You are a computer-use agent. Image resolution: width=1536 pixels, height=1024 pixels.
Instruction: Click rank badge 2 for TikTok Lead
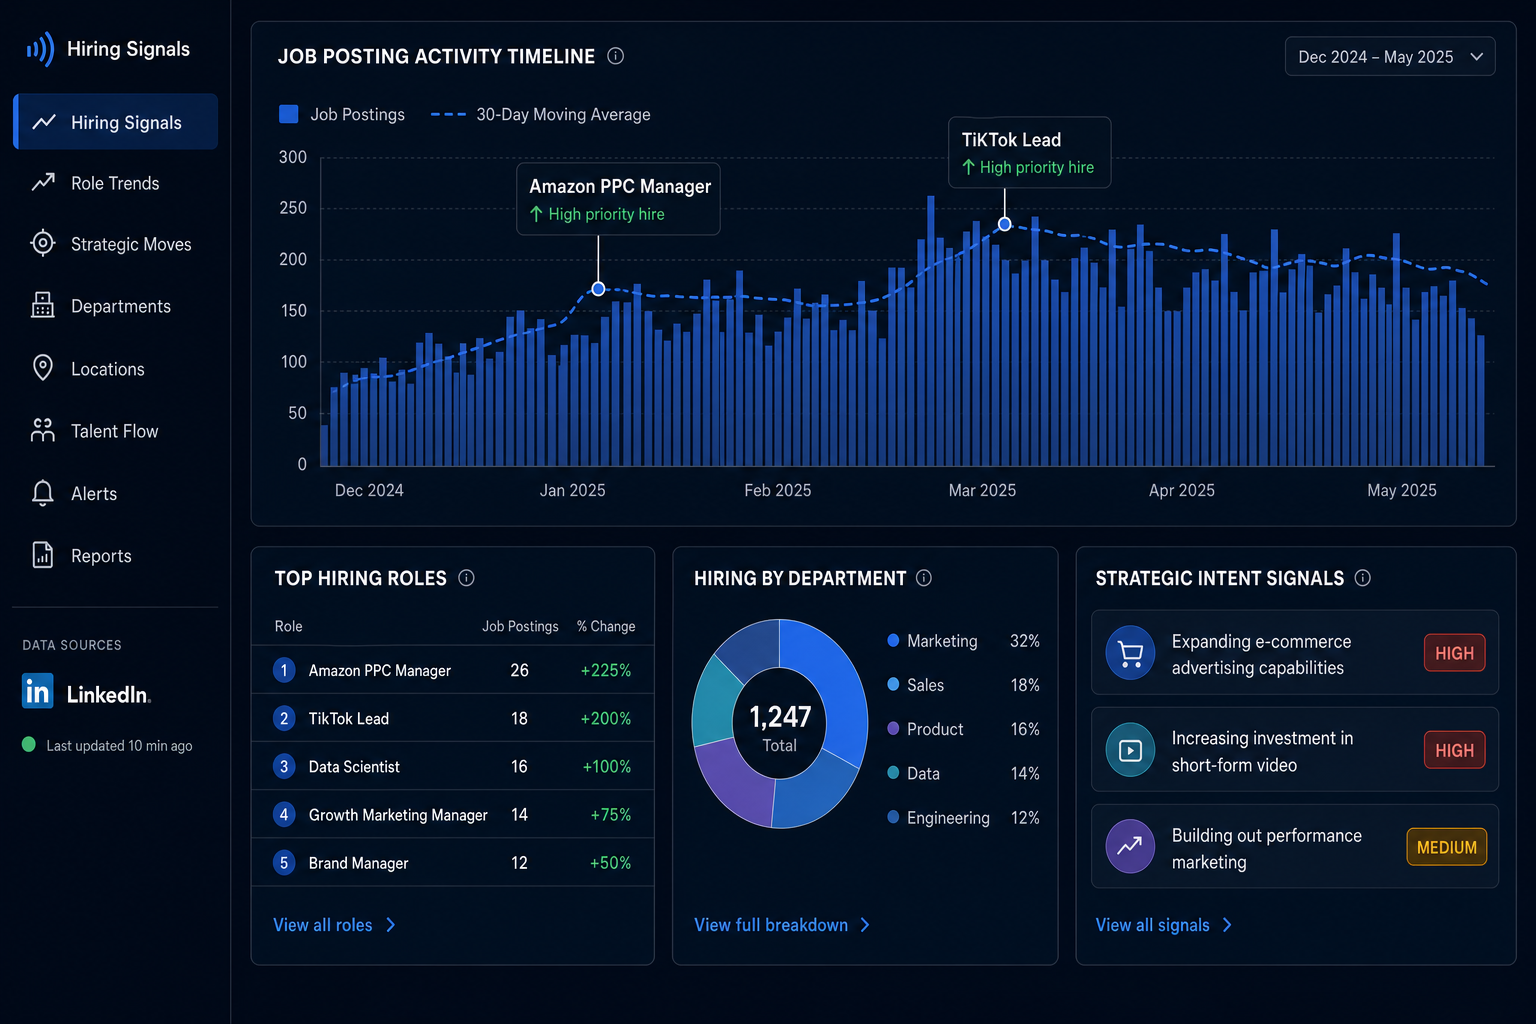(x=284, y=718)
